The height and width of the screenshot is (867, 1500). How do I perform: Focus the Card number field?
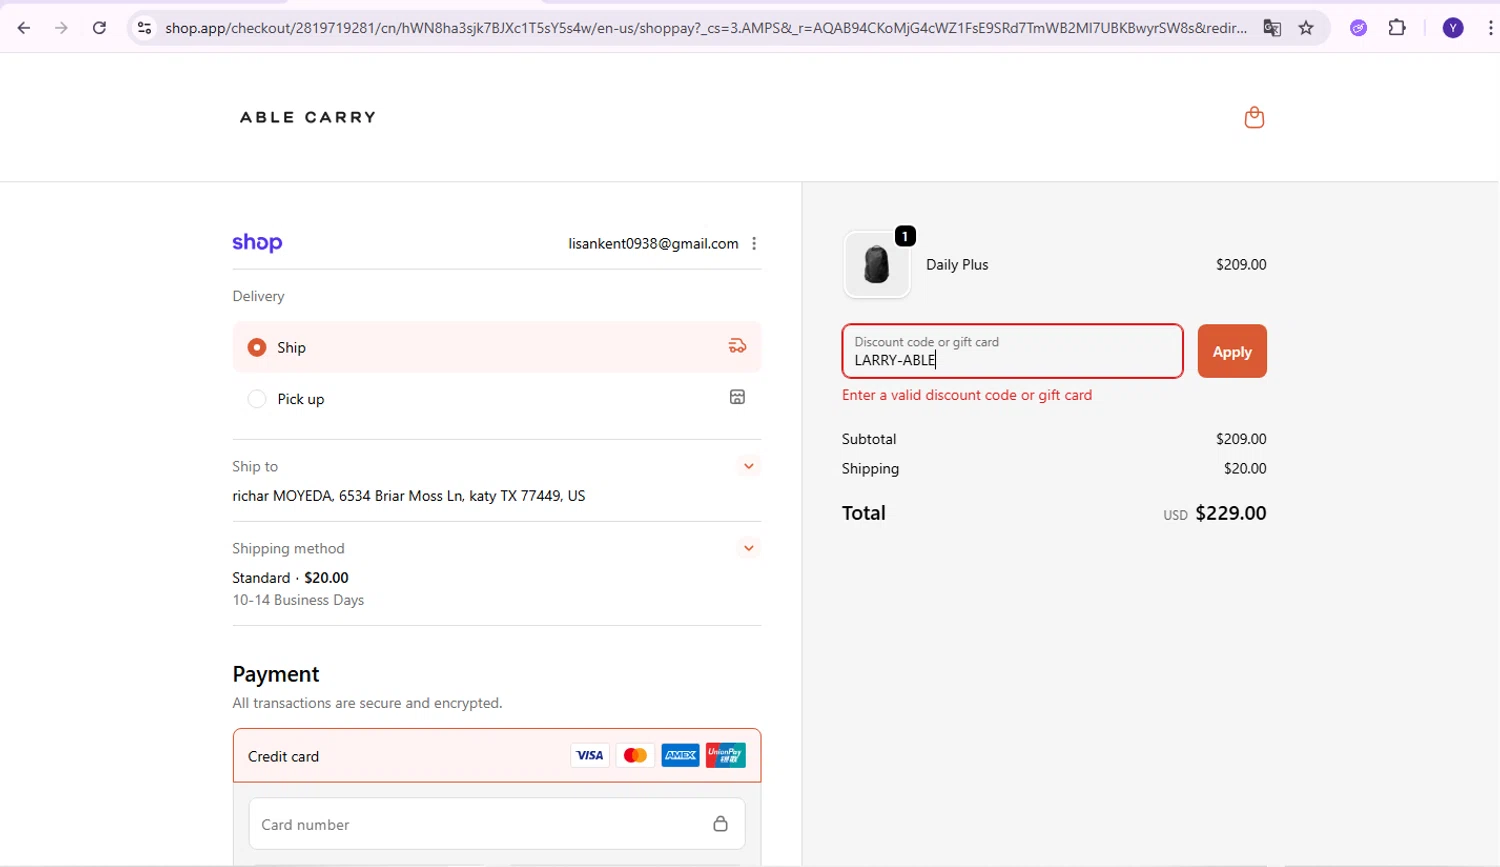497,824
